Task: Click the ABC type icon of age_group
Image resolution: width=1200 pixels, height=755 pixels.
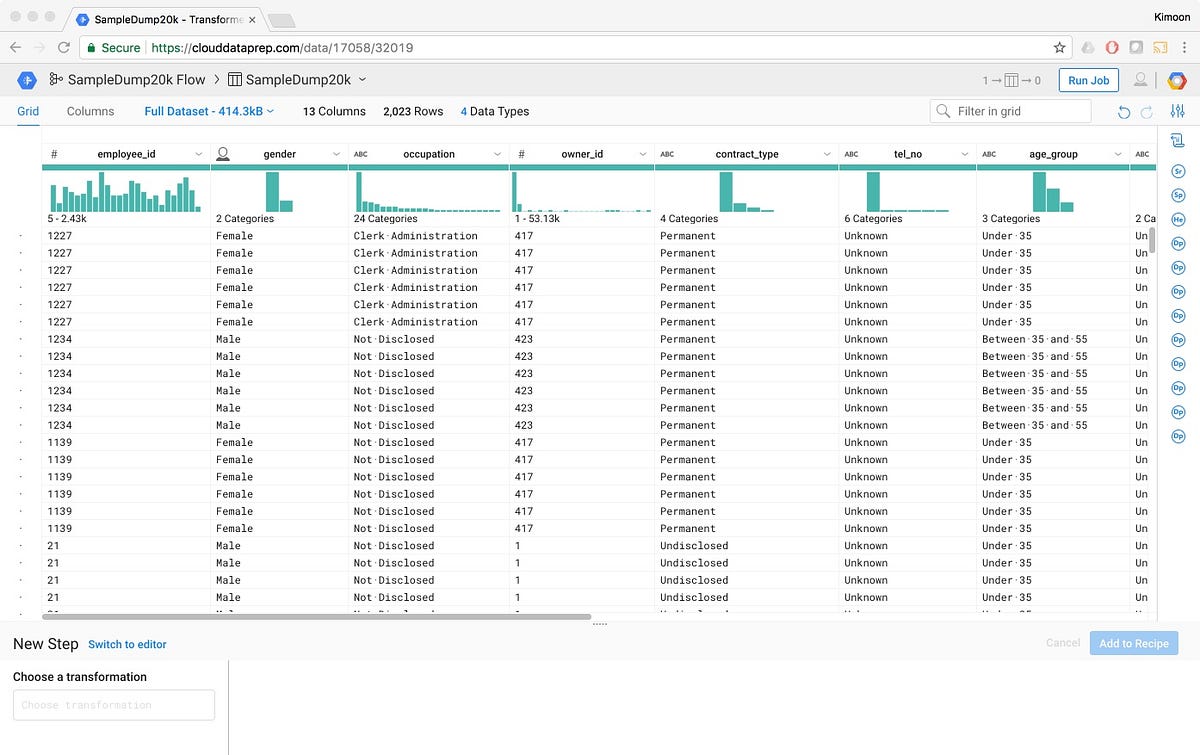Action: [x=989, y=155]
